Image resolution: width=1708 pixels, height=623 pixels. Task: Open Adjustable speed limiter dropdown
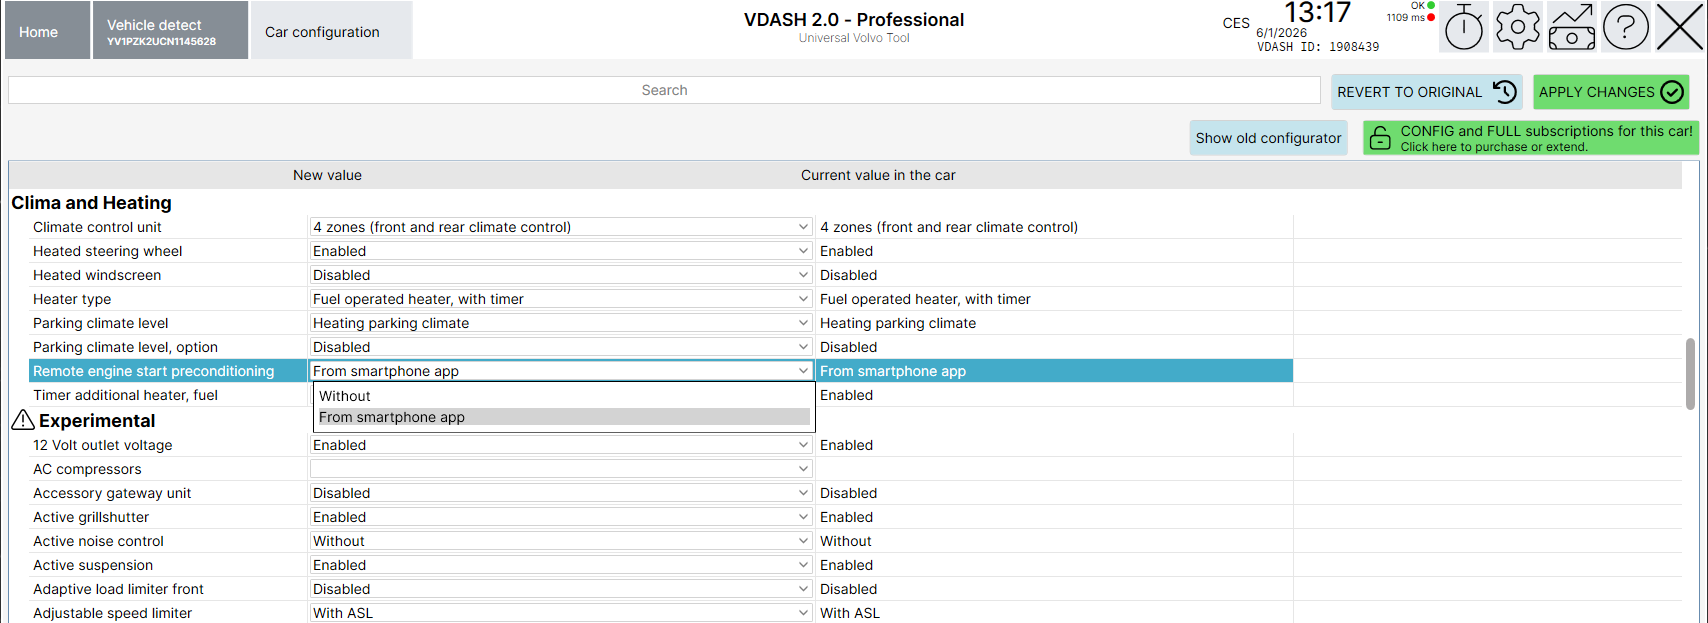(560, 613)
